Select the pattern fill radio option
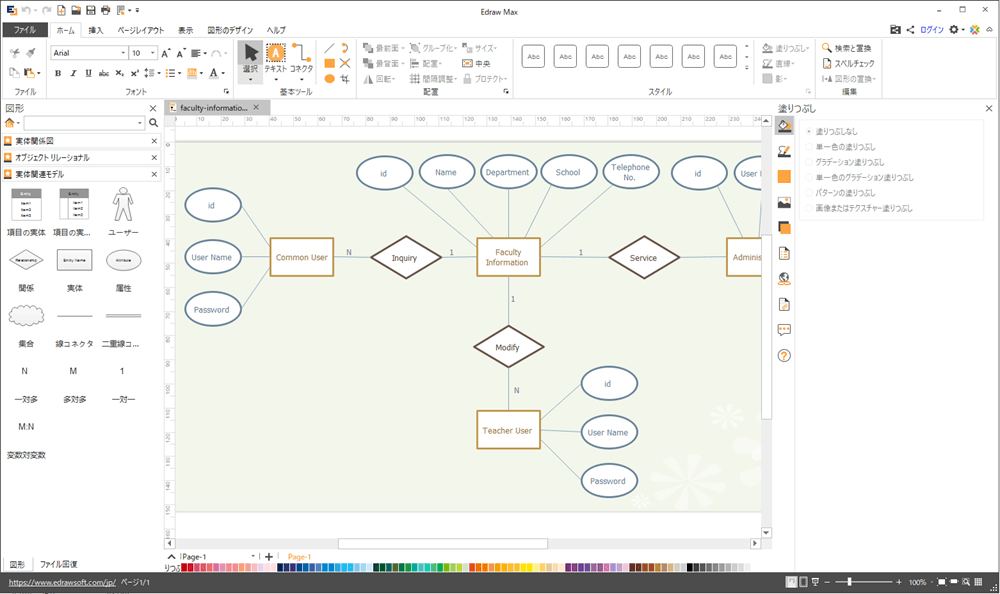 point(841,193)
